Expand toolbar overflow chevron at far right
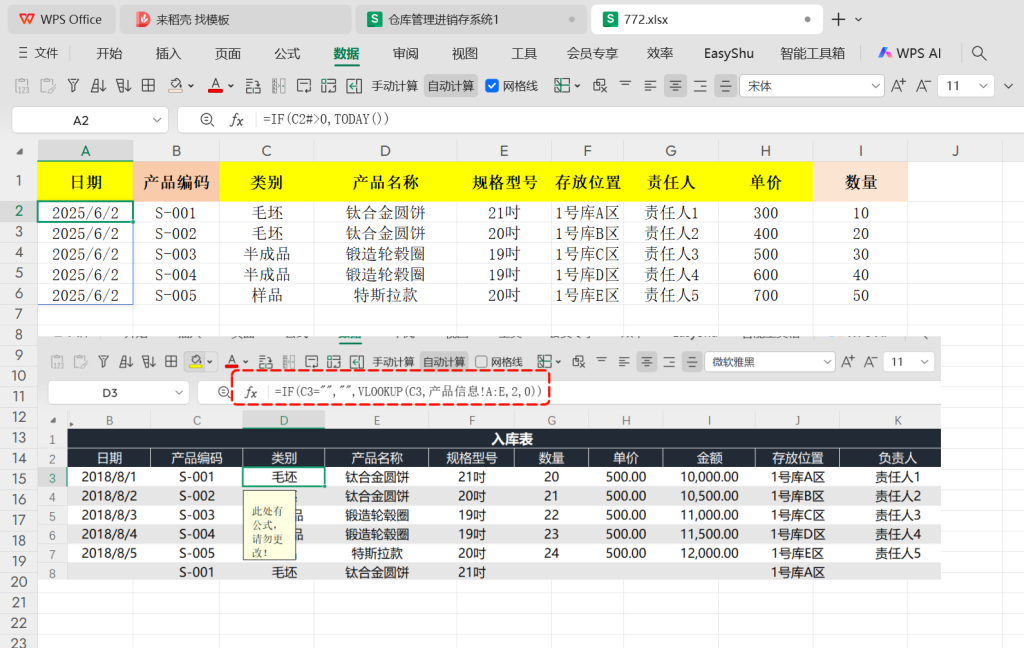 (1008, 86)
